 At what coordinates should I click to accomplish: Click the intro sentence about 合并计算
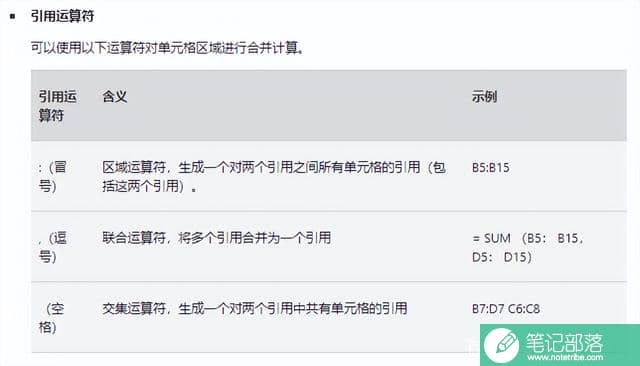coord(167,48)
